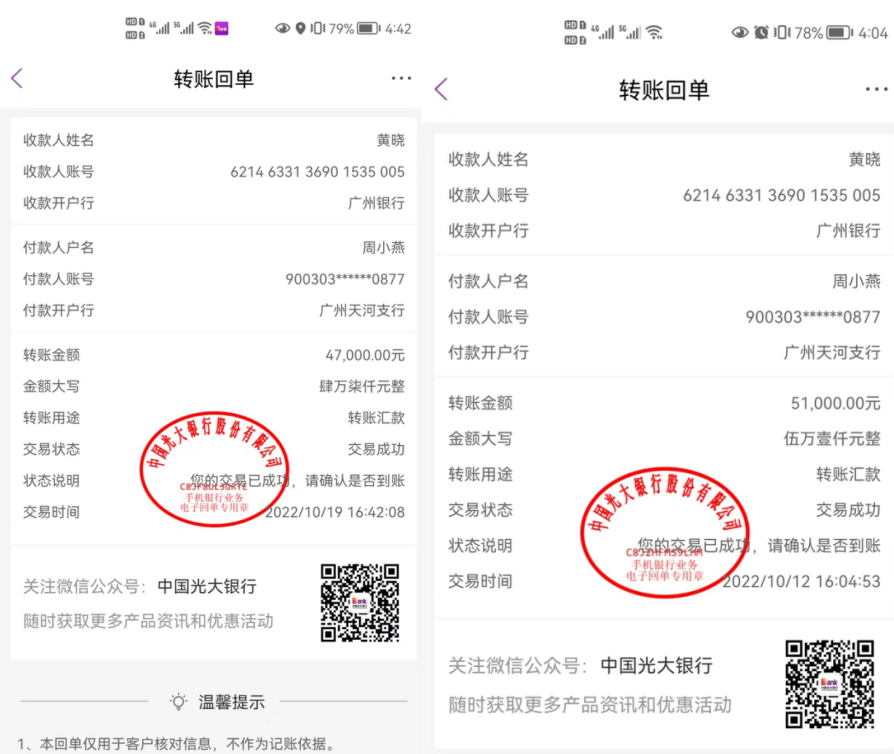The width and height of the screenshot is (894, 754).
Task: Click QR code on the right receipt
Action: [829, 684]
